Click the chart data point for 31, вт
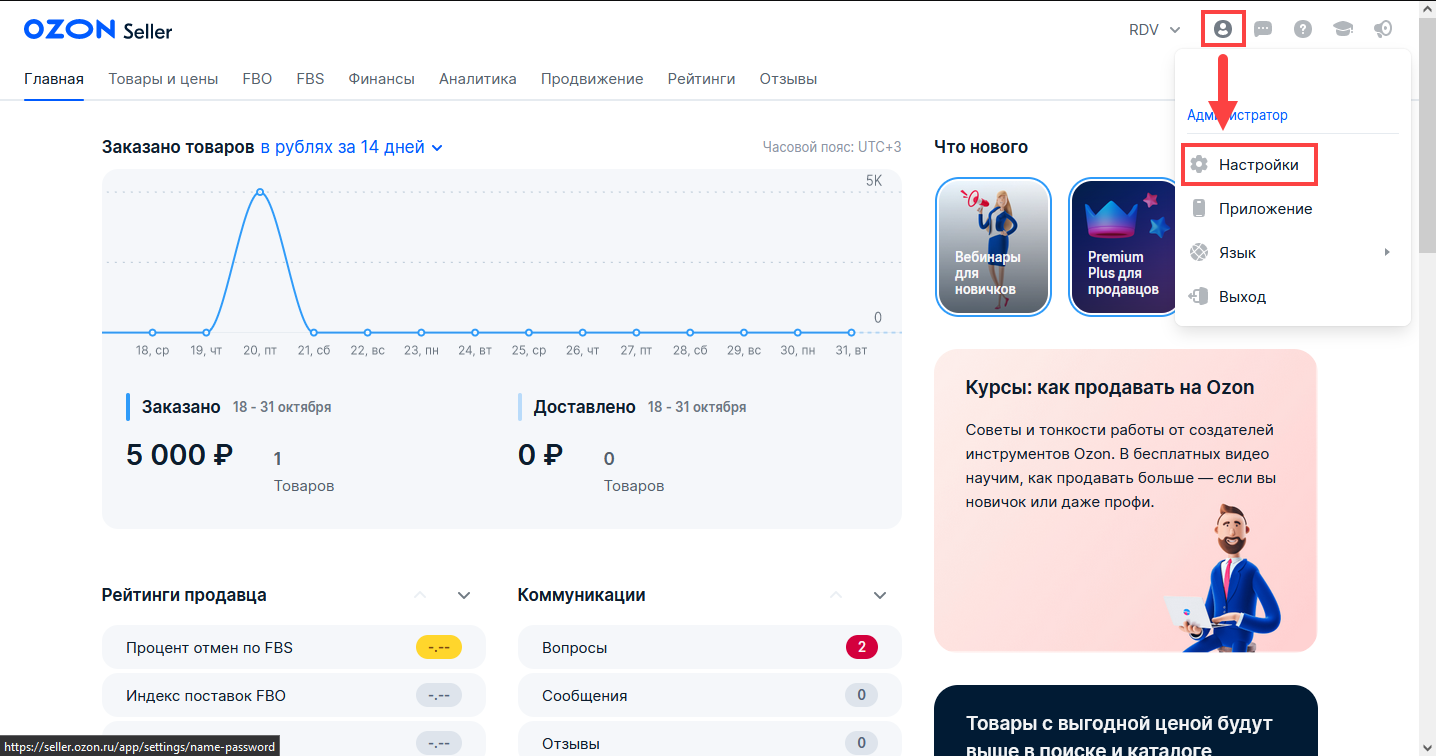This screenshot has width=1436, height=756. point(852,332)
